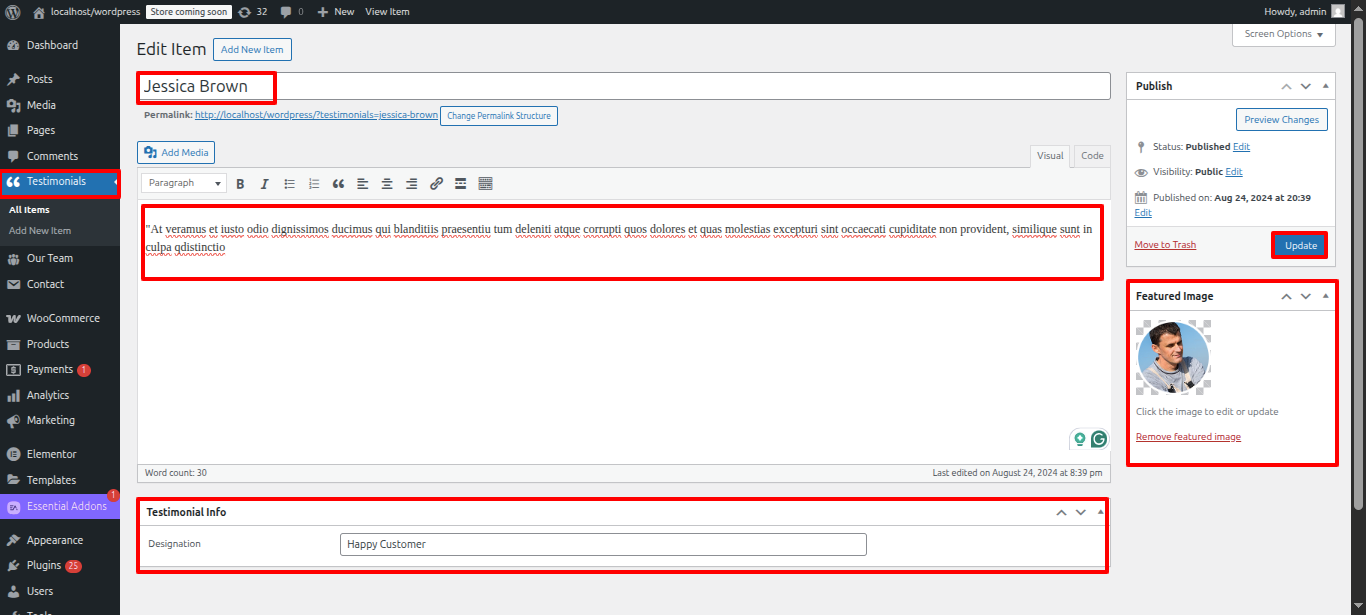This screenshot has width=1366, height=615.
Task: Click the insert link icon
Action: pos(436,184)
